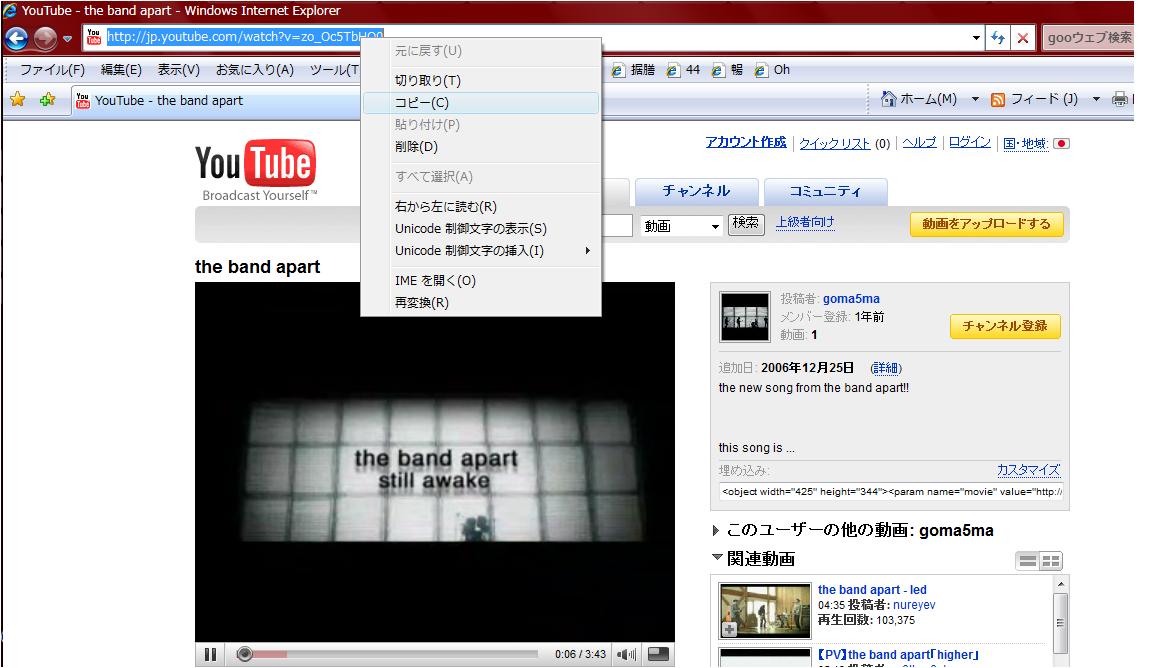Image resolution: width=1149 pixels, height=668 pixels.
Task: Click the (詳細) details link
Action: tap(886, 368)
